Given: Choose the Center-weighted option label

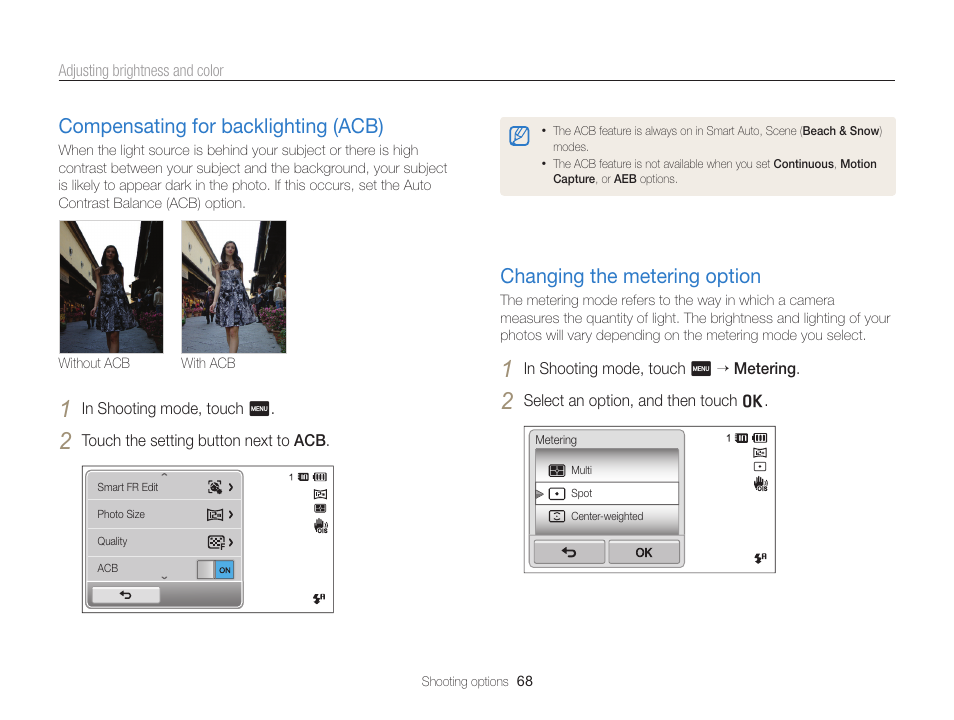Looking at the screenshot, I should 607,516.
